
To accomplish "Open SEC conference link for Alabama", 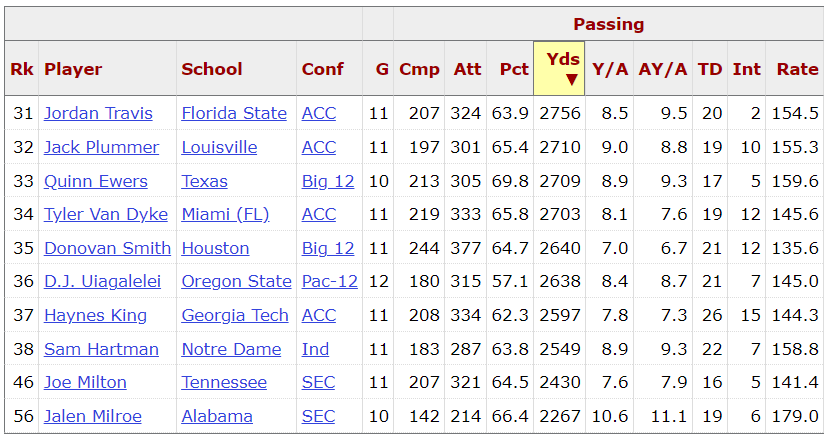I will (x=318, y=416).
